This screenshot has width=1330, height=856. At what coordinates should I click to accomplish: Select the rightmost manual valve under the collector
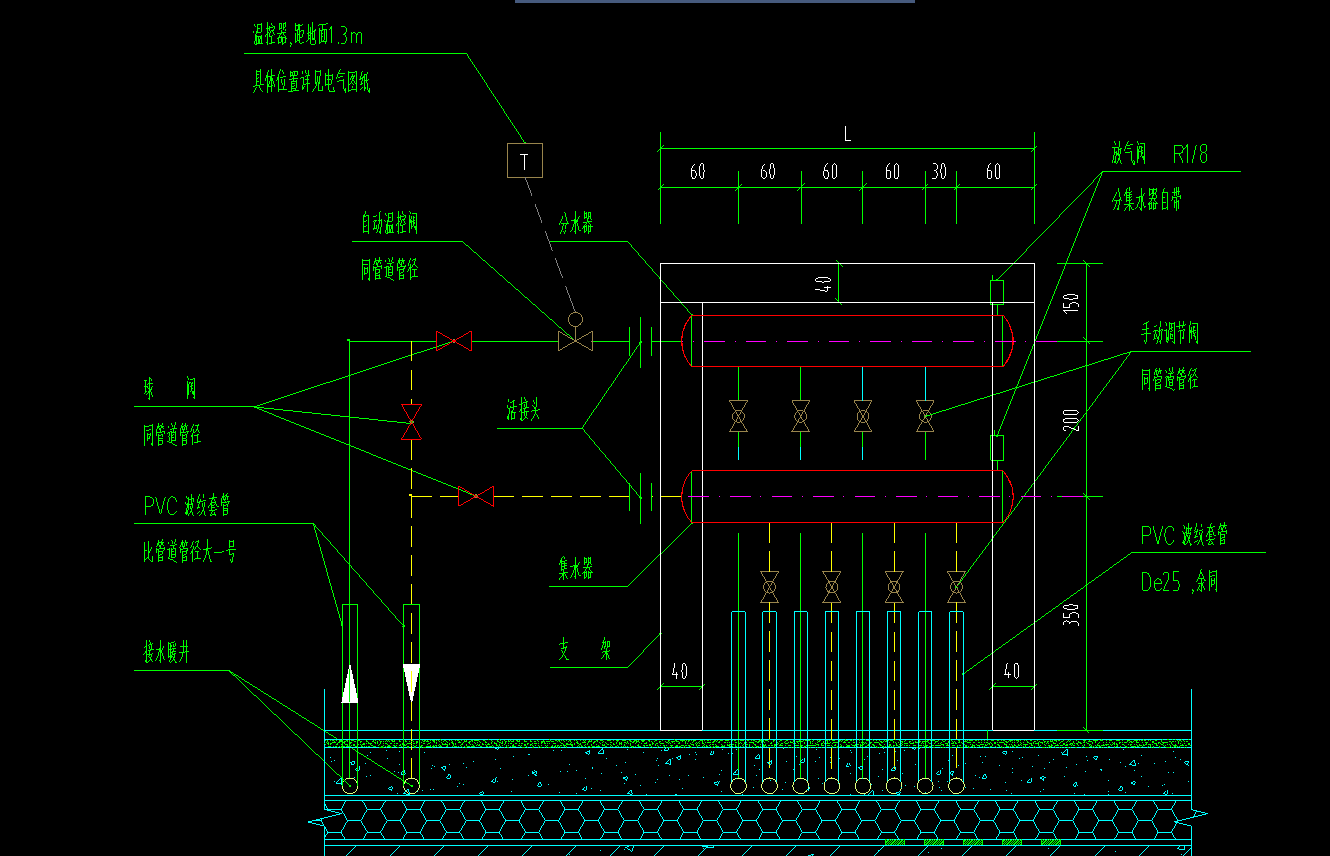956,587
